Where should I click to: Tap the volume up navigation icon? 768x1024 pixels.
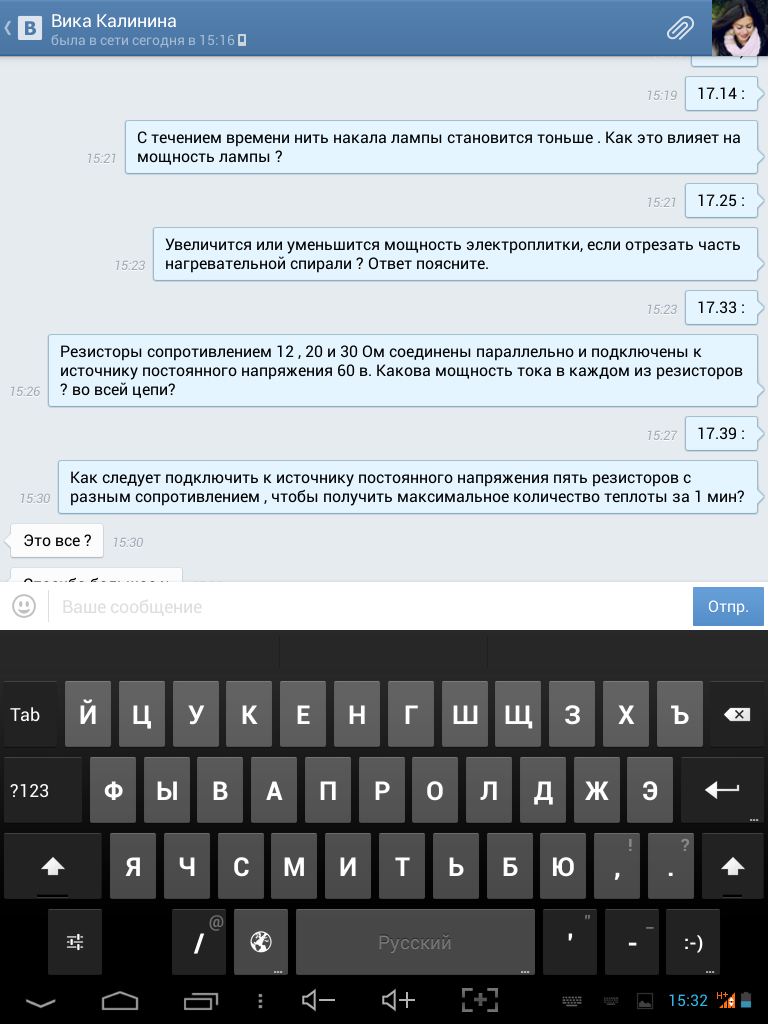tap(398, 1000)
